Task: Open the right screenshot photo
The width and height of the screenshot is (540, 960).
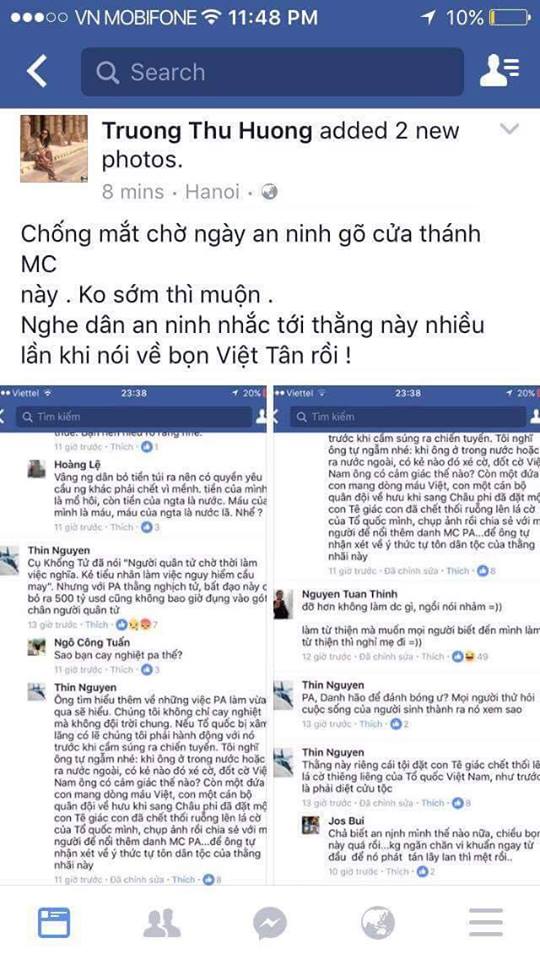Action: tap(407, 635)
